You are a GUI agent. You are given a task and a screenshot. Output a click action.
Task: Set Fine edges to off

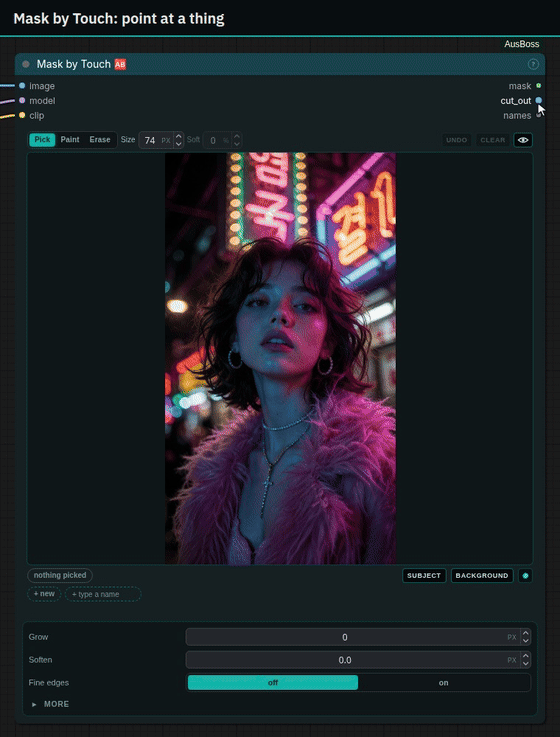tap(273, 682)
